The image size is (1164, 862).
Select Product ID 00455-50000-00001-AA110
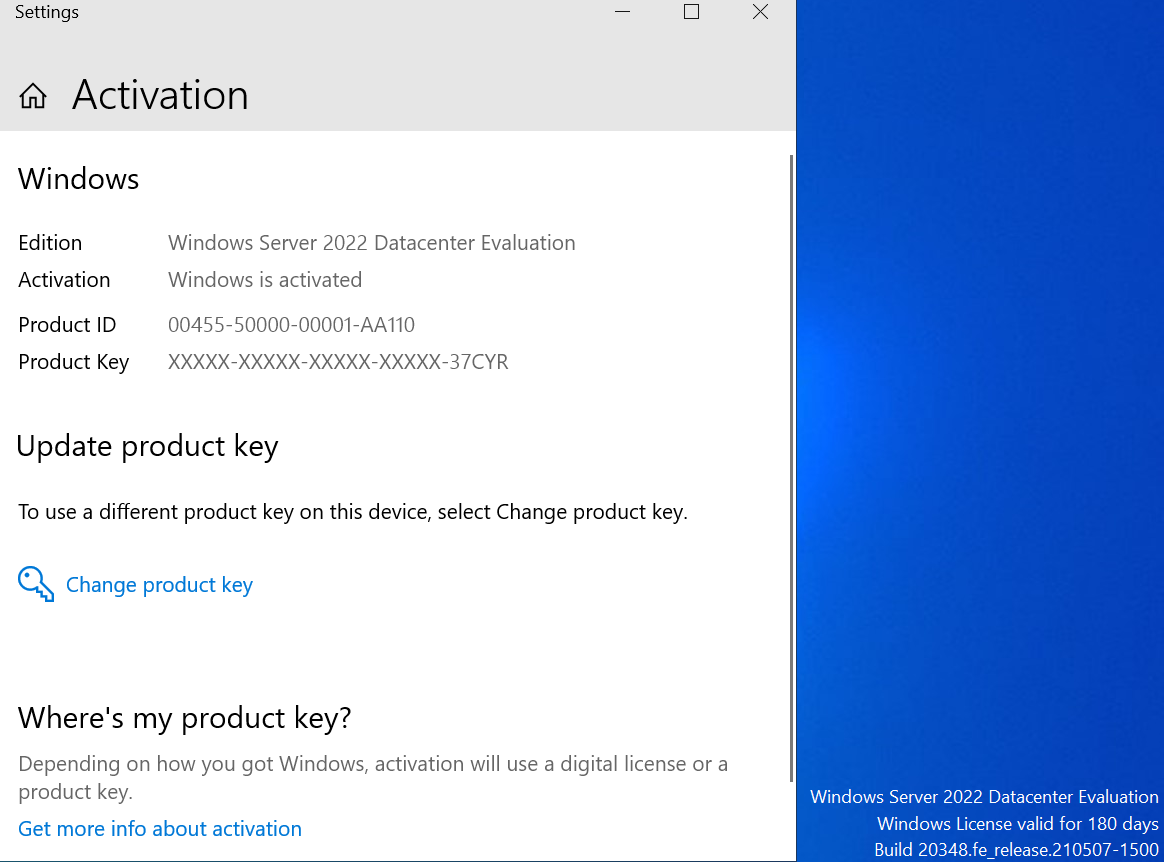[291, 324]
